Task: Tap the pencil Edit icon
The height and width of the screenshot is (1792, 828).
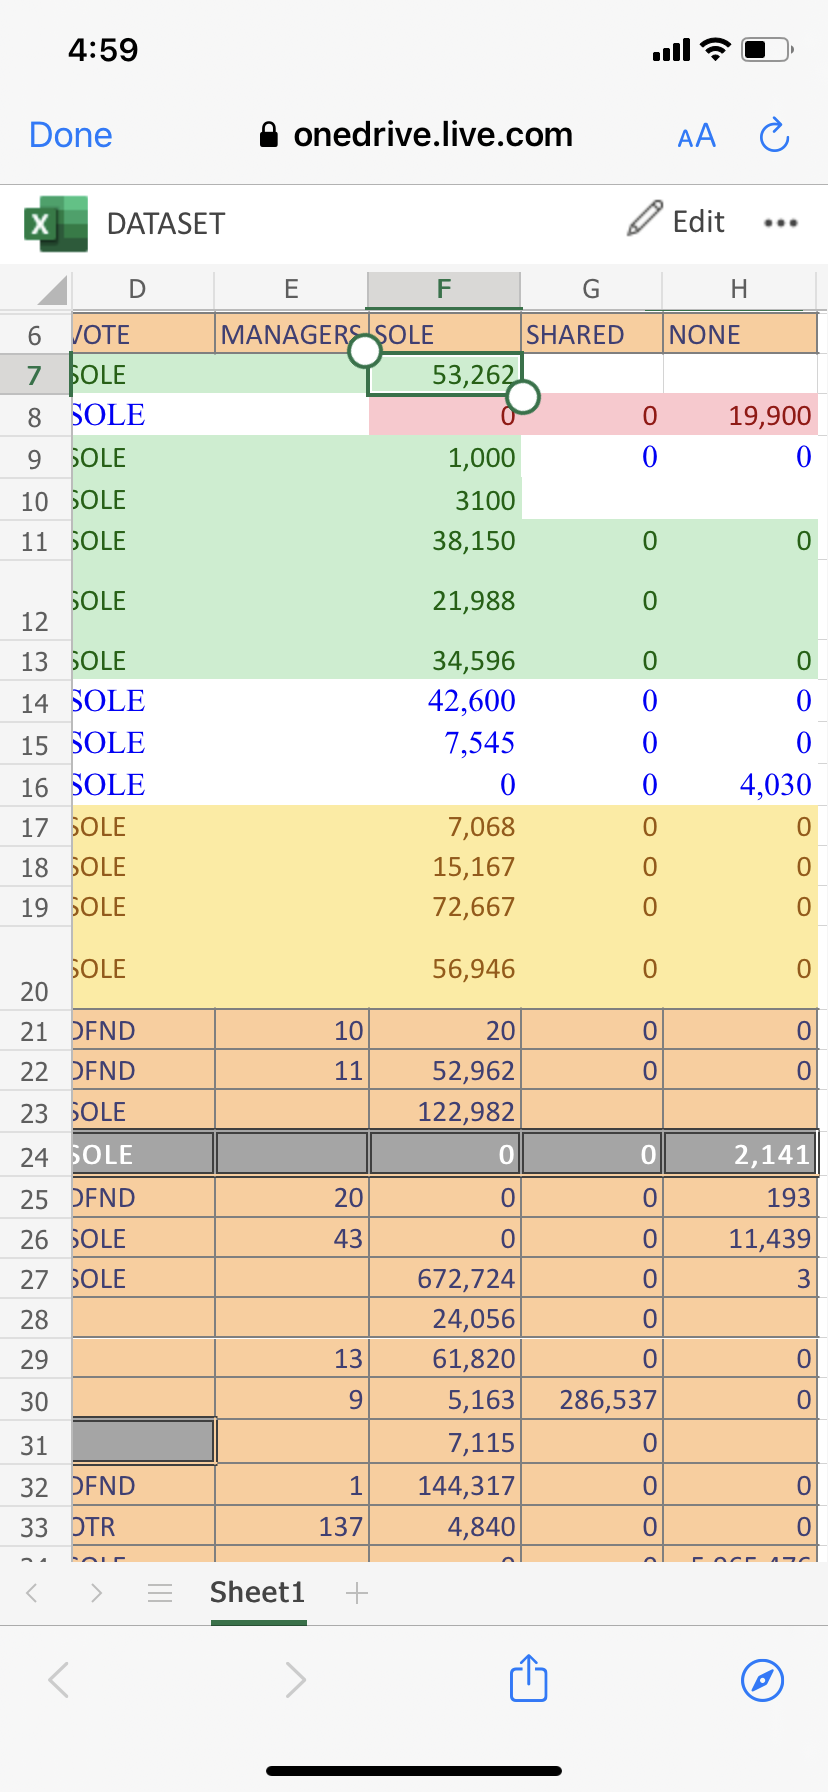Action: (x=645, y=219)
